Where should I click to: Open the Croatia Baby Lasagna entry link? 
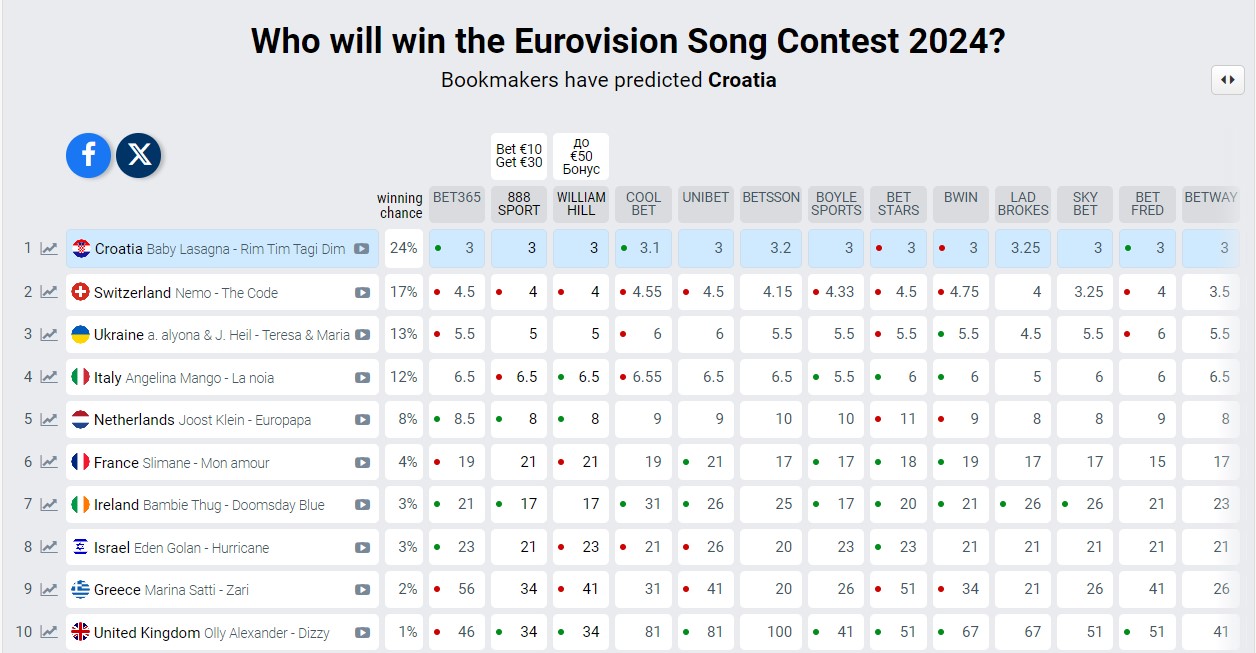[x=220, y=249]
